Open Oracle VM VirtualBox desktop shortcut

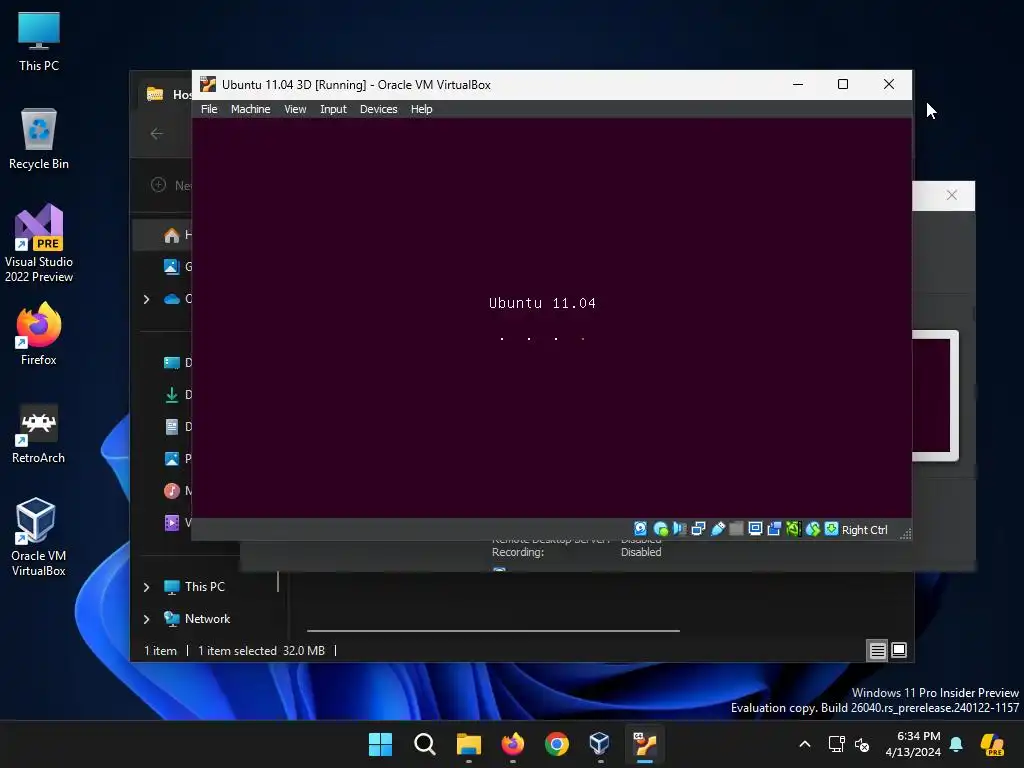[x=39, y=537]
